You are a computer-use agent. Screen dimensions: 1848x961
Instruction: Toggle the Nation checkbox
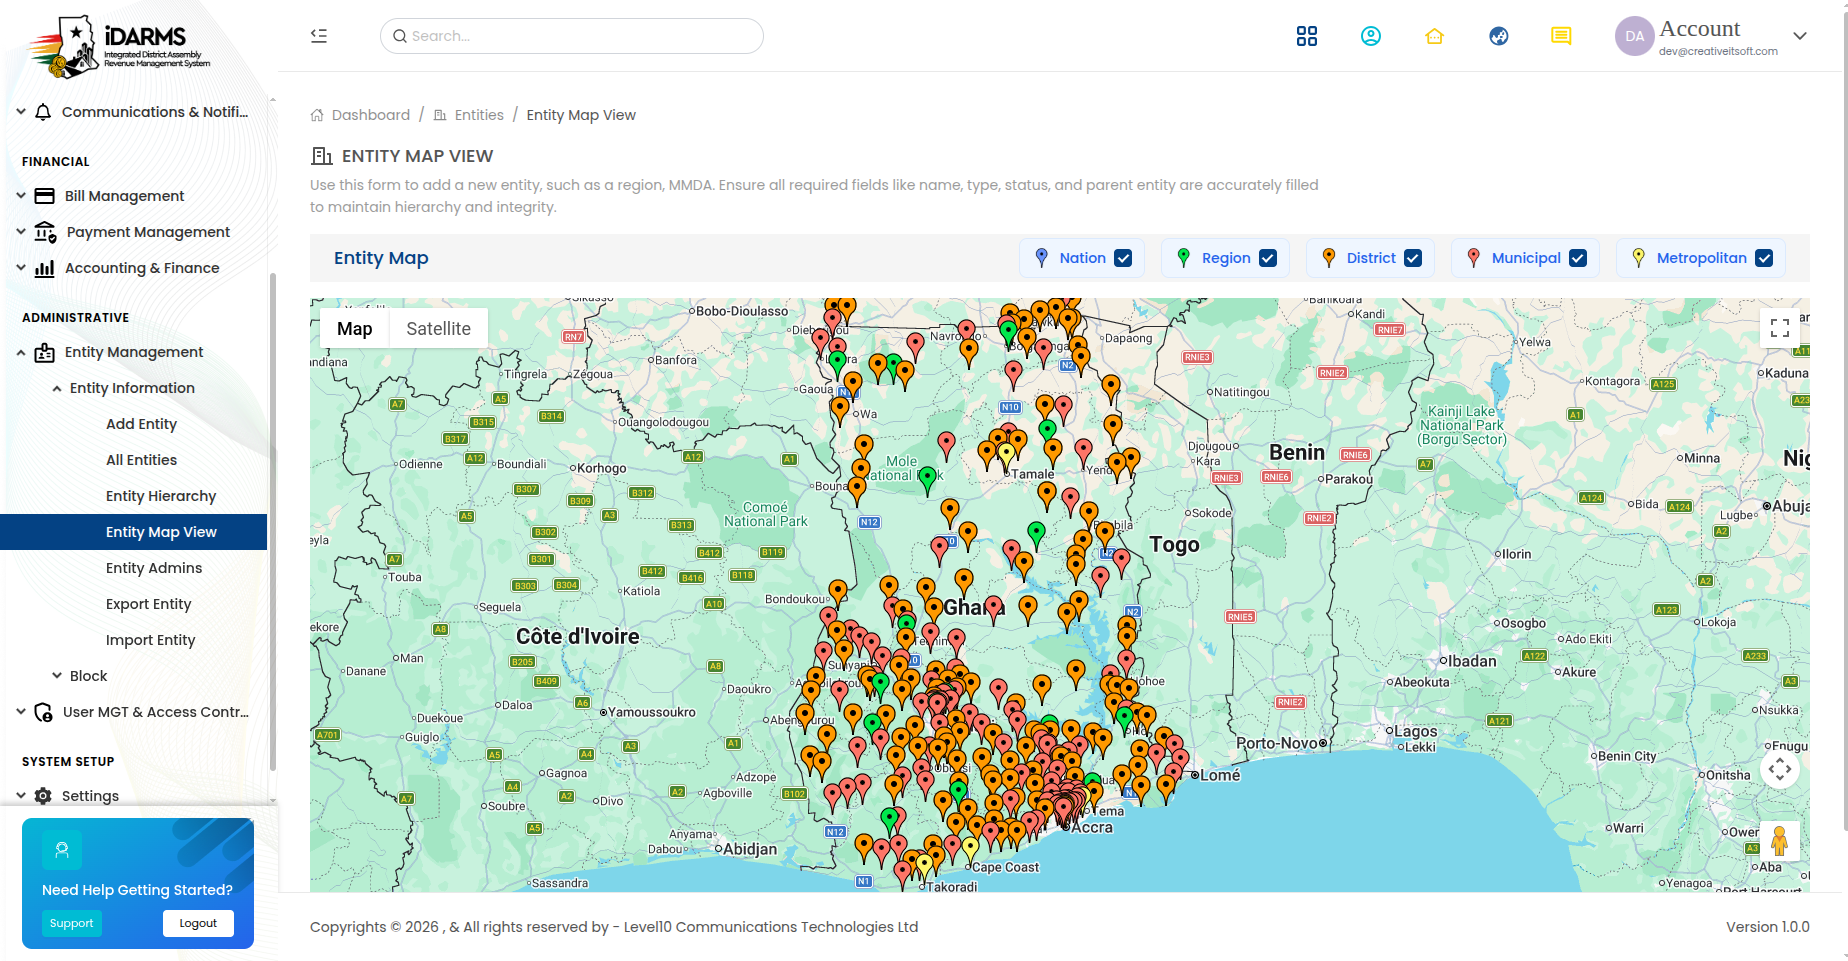1123,258
